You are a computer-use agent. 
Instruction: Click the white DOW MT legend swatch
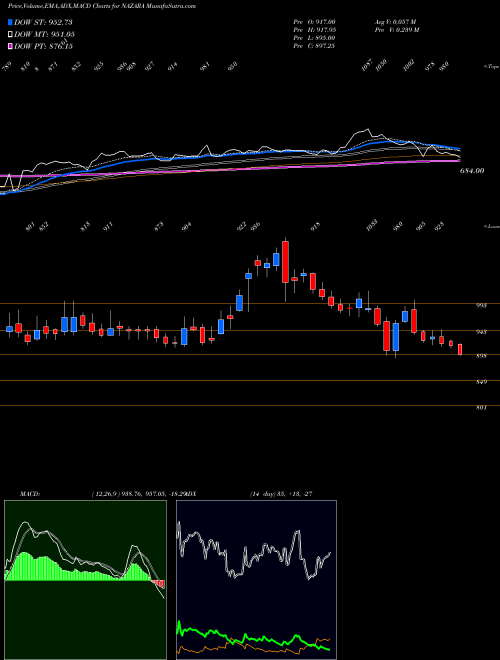[10, 35]
